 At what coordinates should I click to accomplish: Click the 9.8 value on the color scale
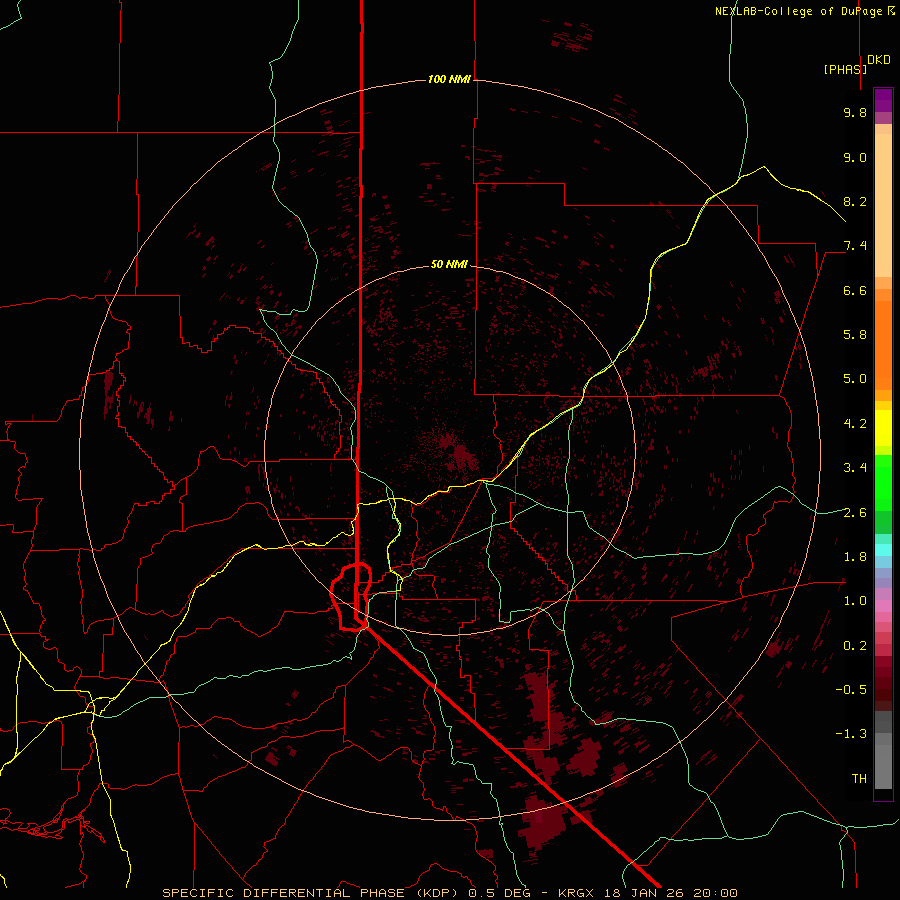(855, 112)
